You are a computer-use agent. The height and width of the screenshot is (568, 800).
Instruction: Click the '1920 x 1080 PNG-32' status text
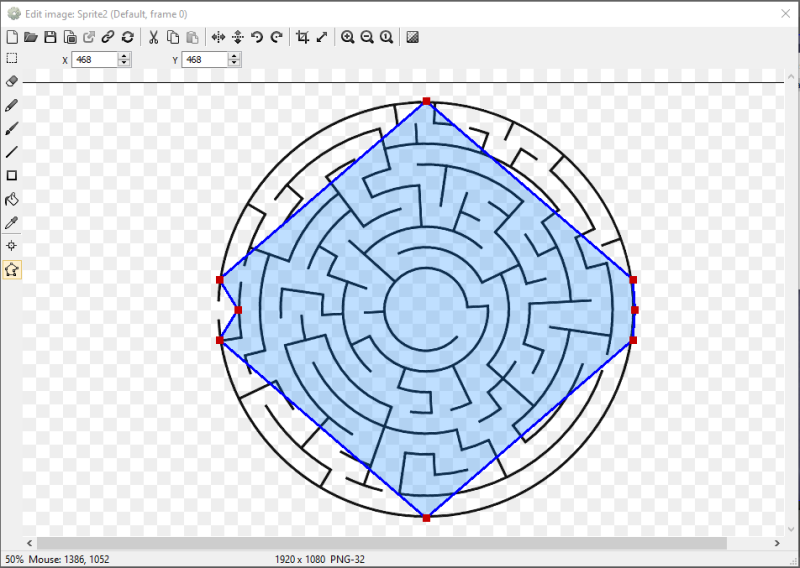click(x=320, y=559)
